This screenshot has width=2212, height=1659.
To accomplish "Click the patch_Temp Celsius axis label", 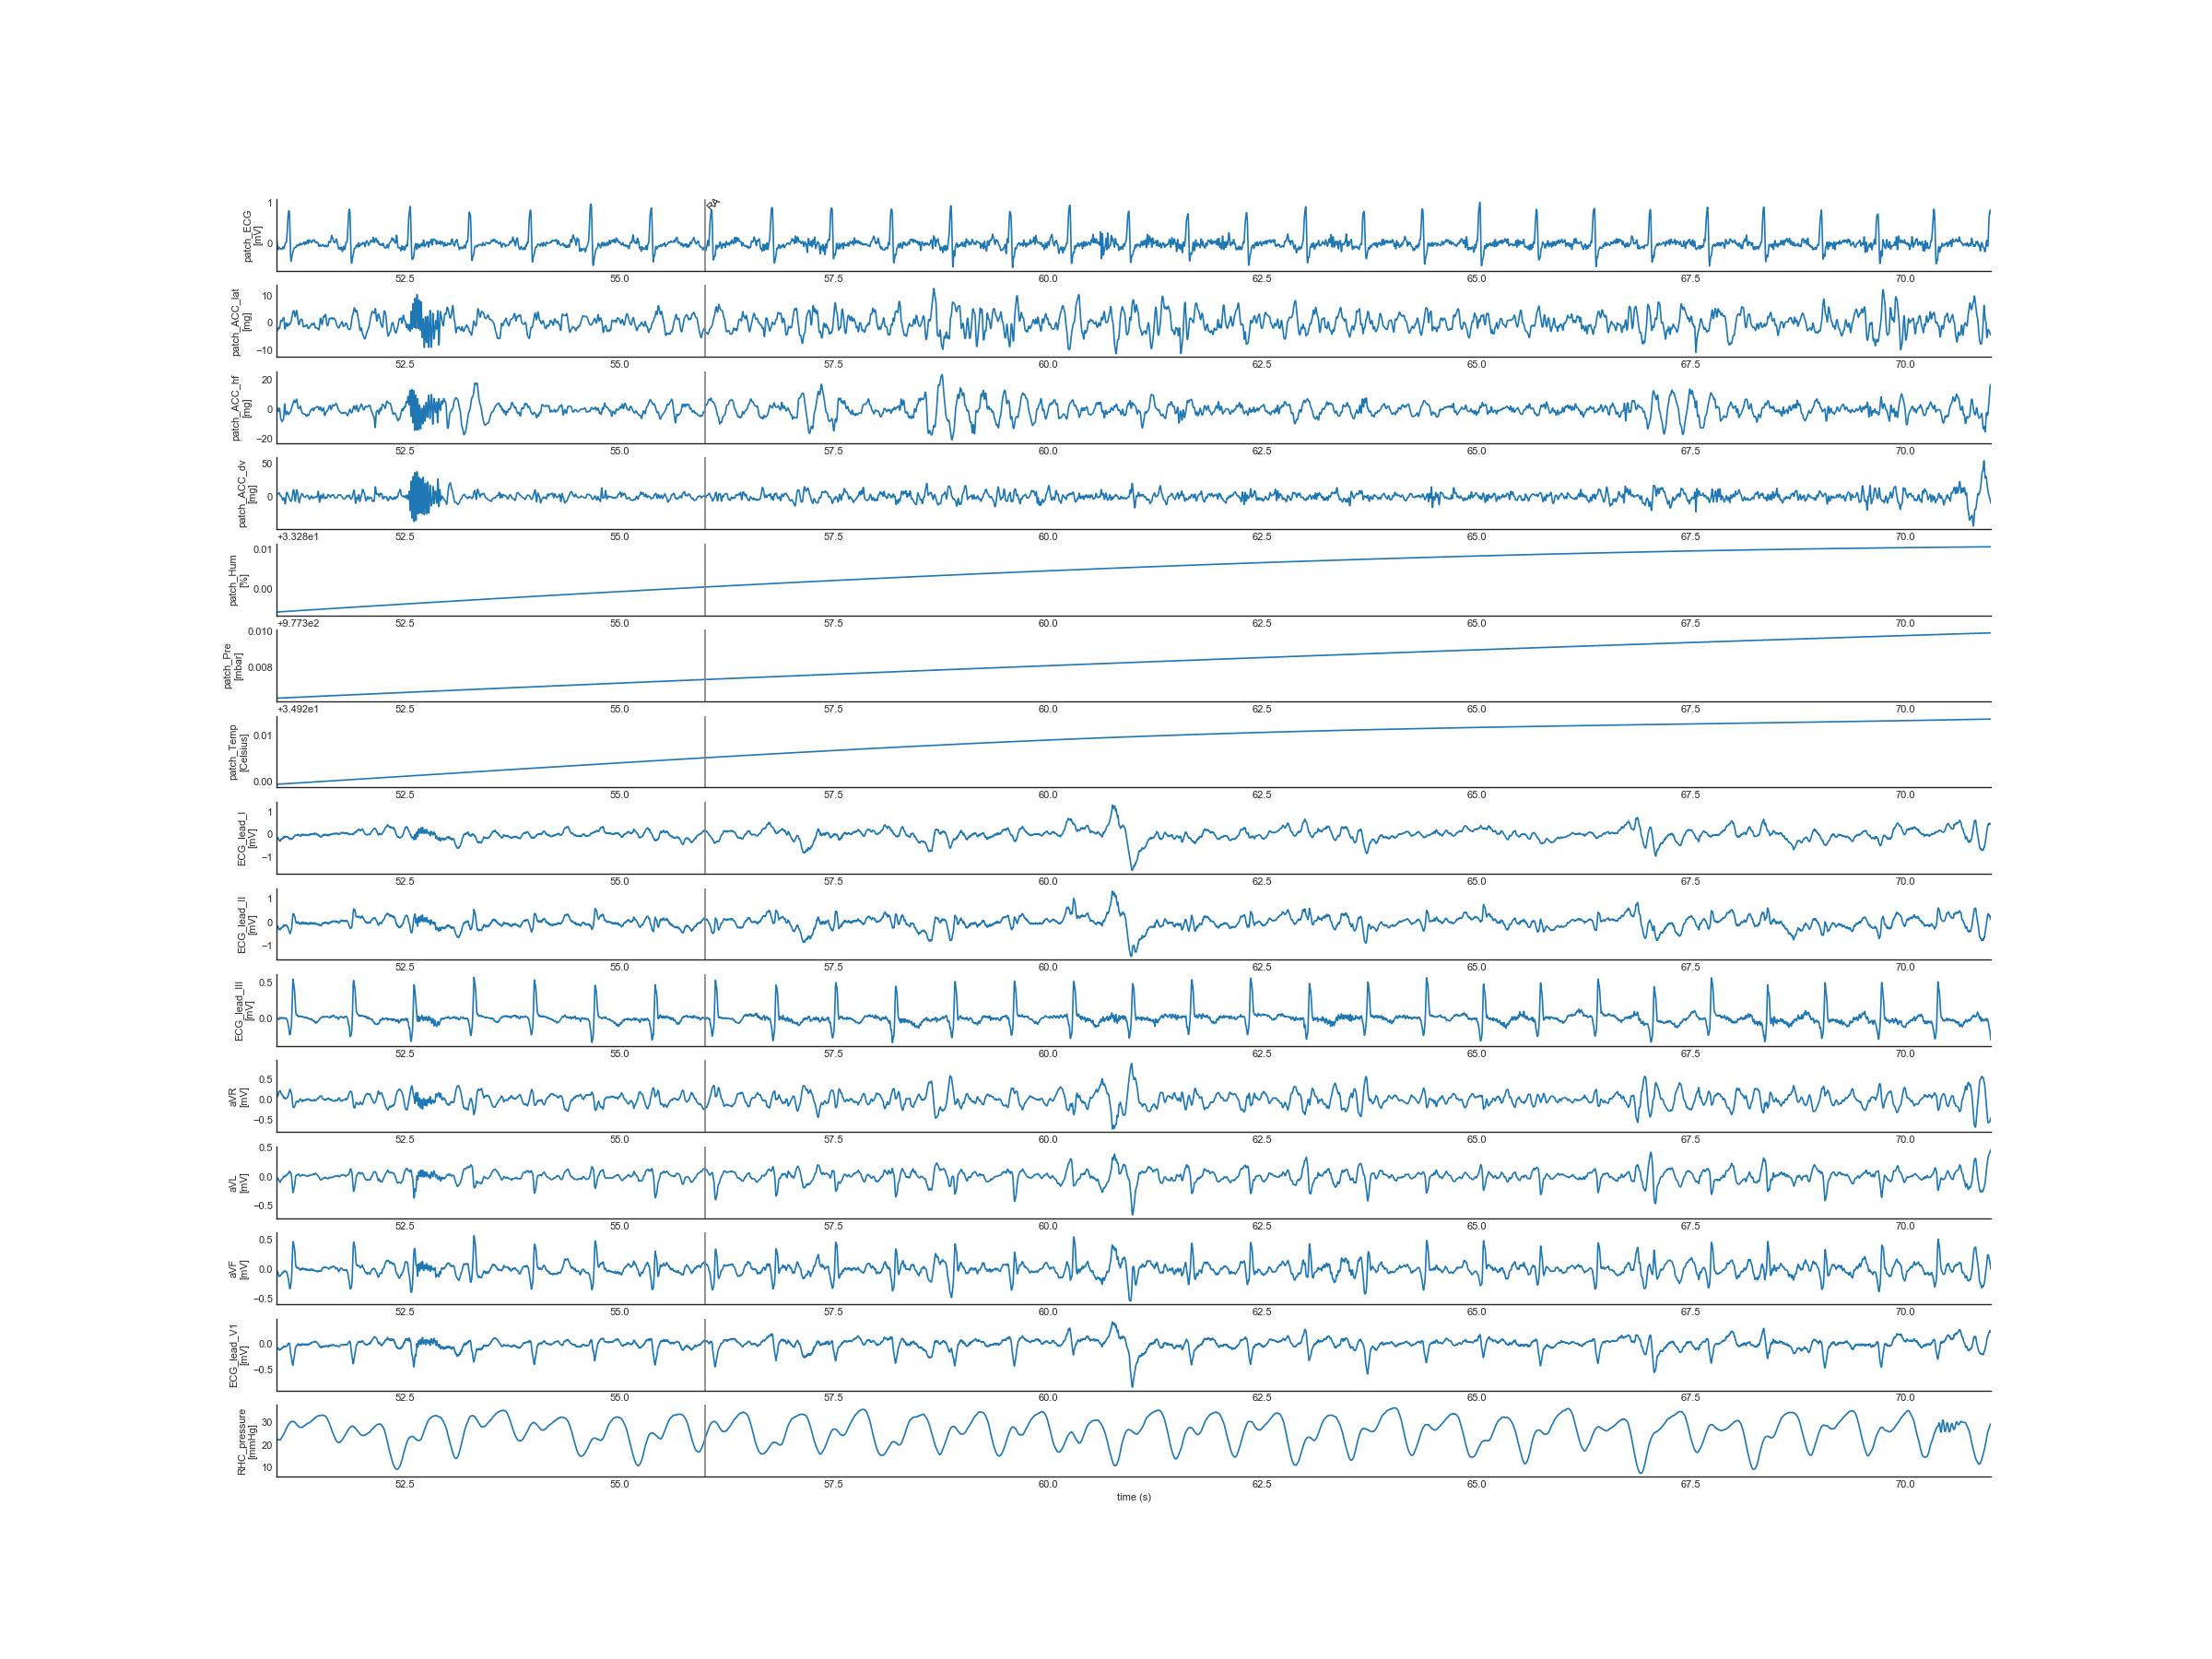I will pyautogui.click(x=238, y=752).
